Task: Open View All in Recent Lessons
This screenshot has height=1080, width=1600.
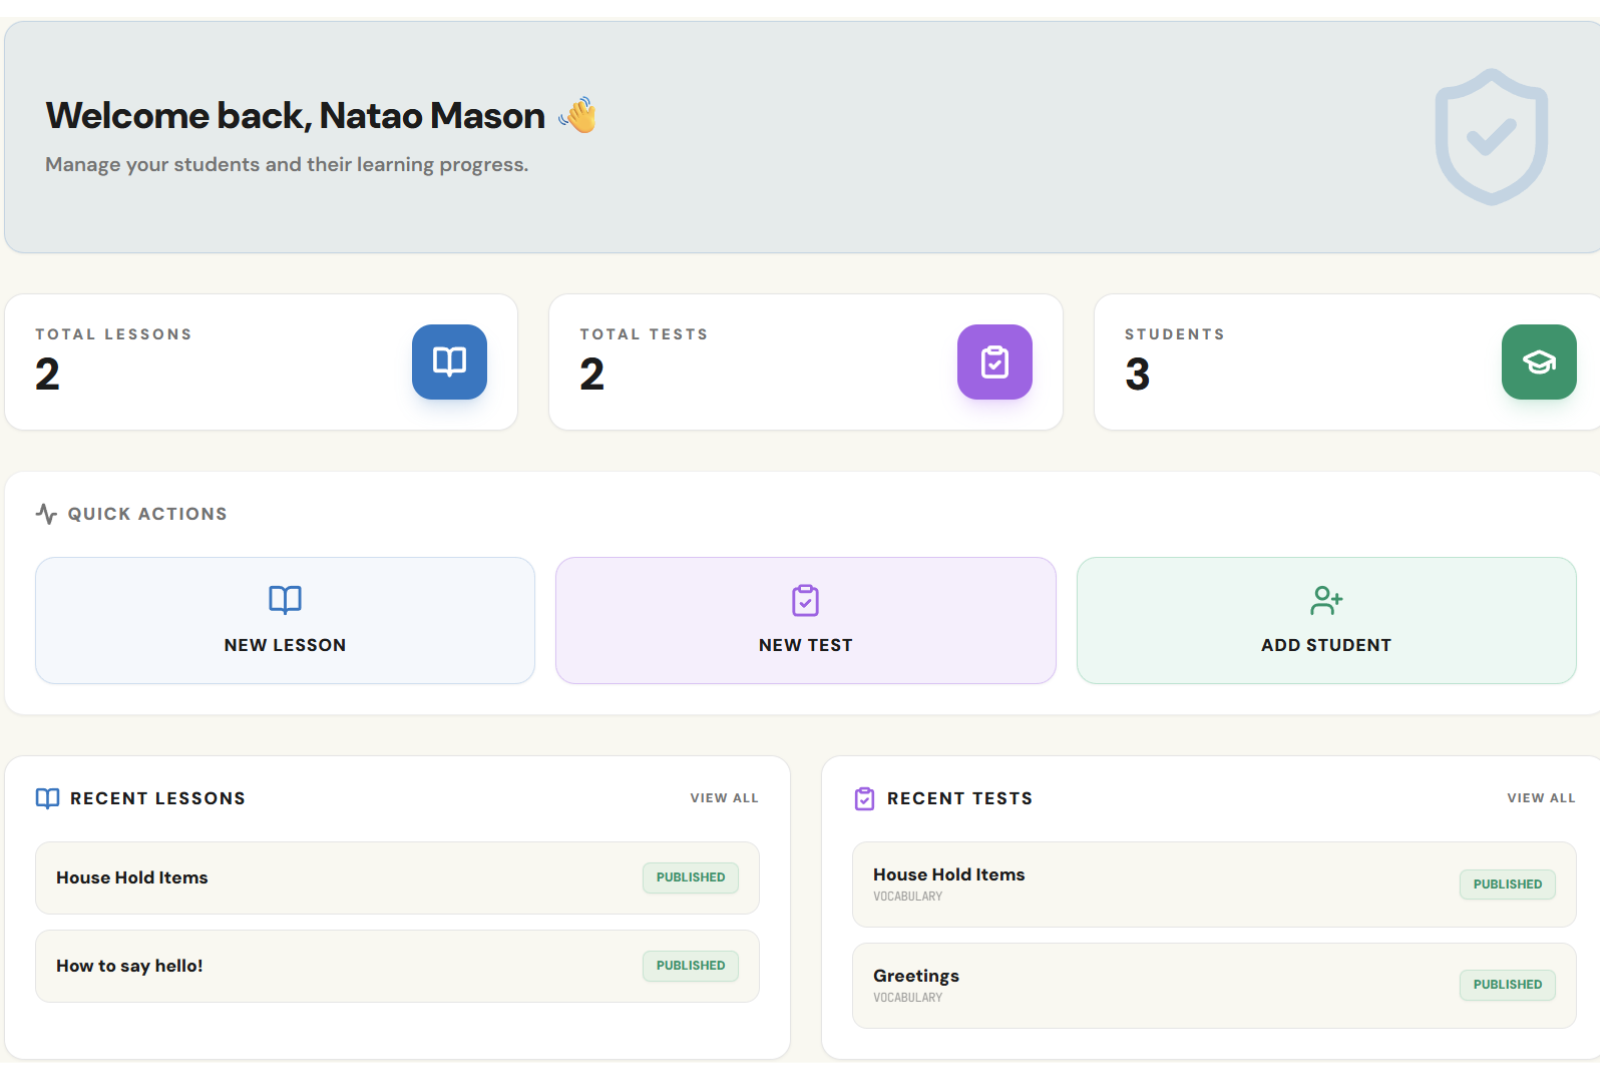Action: 723,797
